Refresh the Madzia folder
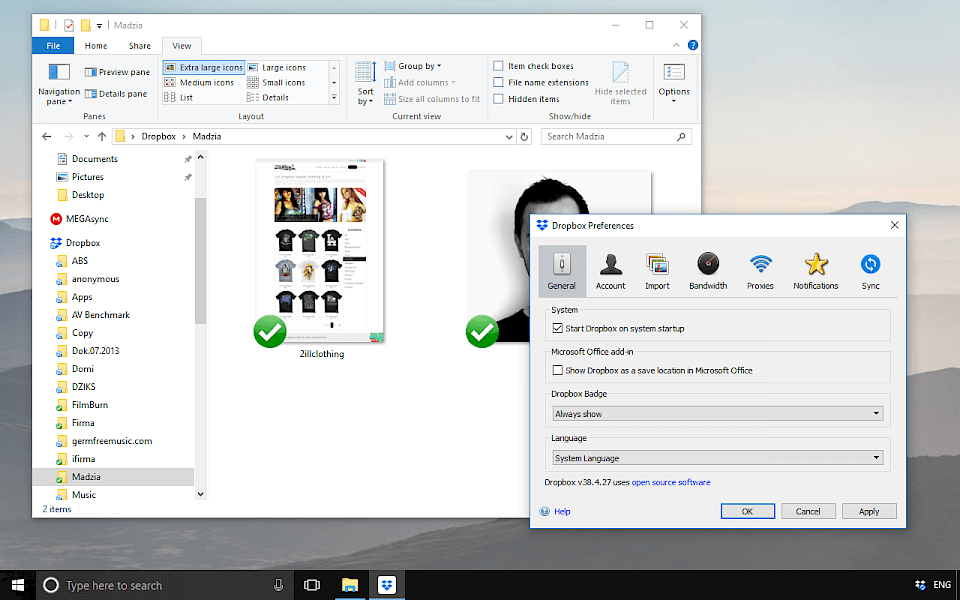The height and width of the screenshot is (600, 960). pos(524,137)
